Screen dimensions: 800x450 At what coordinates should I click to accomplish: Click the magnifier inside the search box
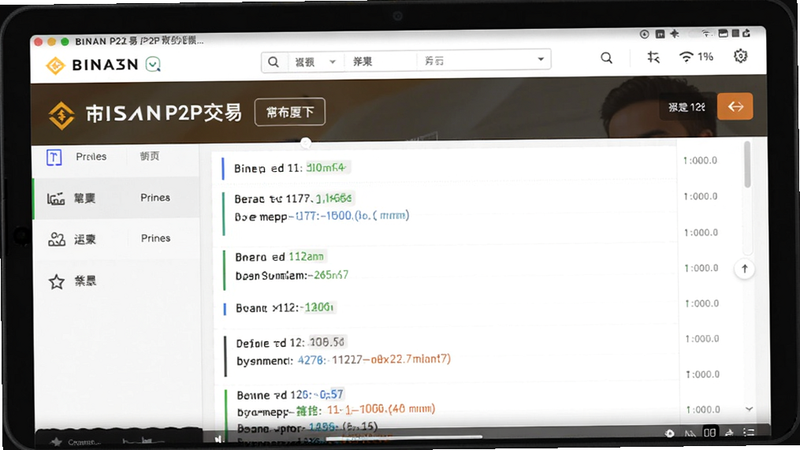(x=273, y=62)
